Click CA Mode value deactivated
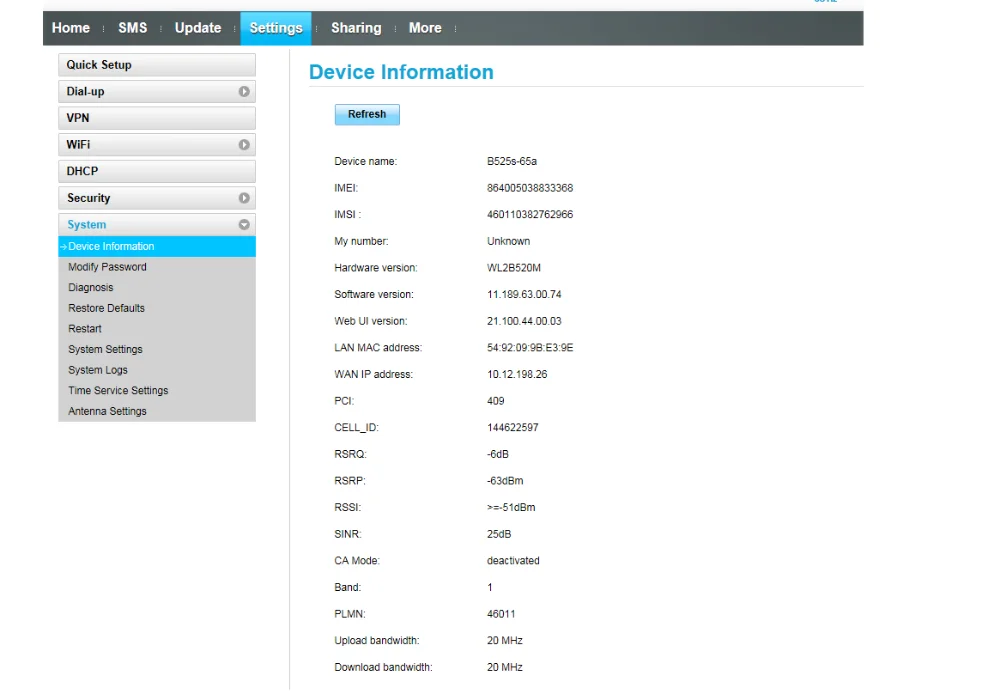1000x694 pixels. pyautogui.click(x=513, y=561)
